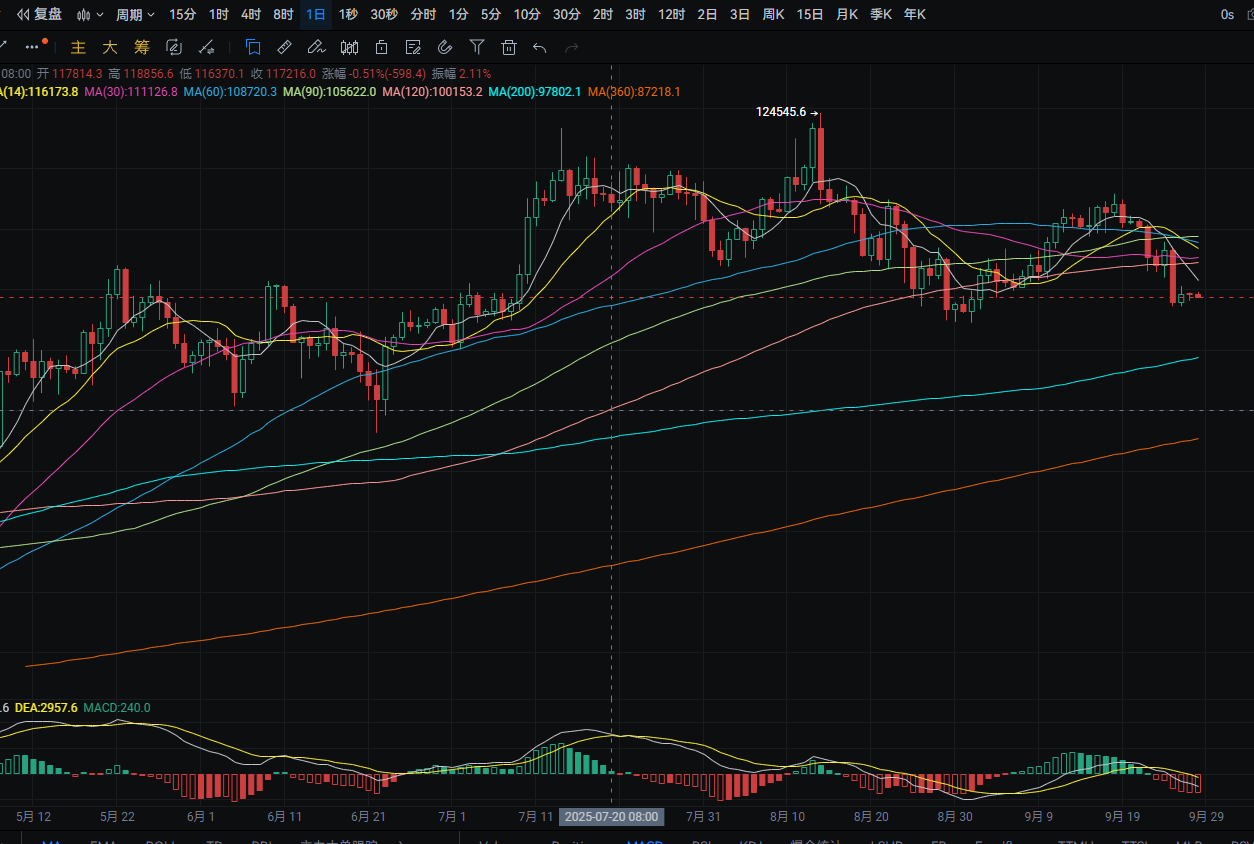Click the lock drawings icon
The height and width of the screenshot is (844, 1254).
(381, 47)
